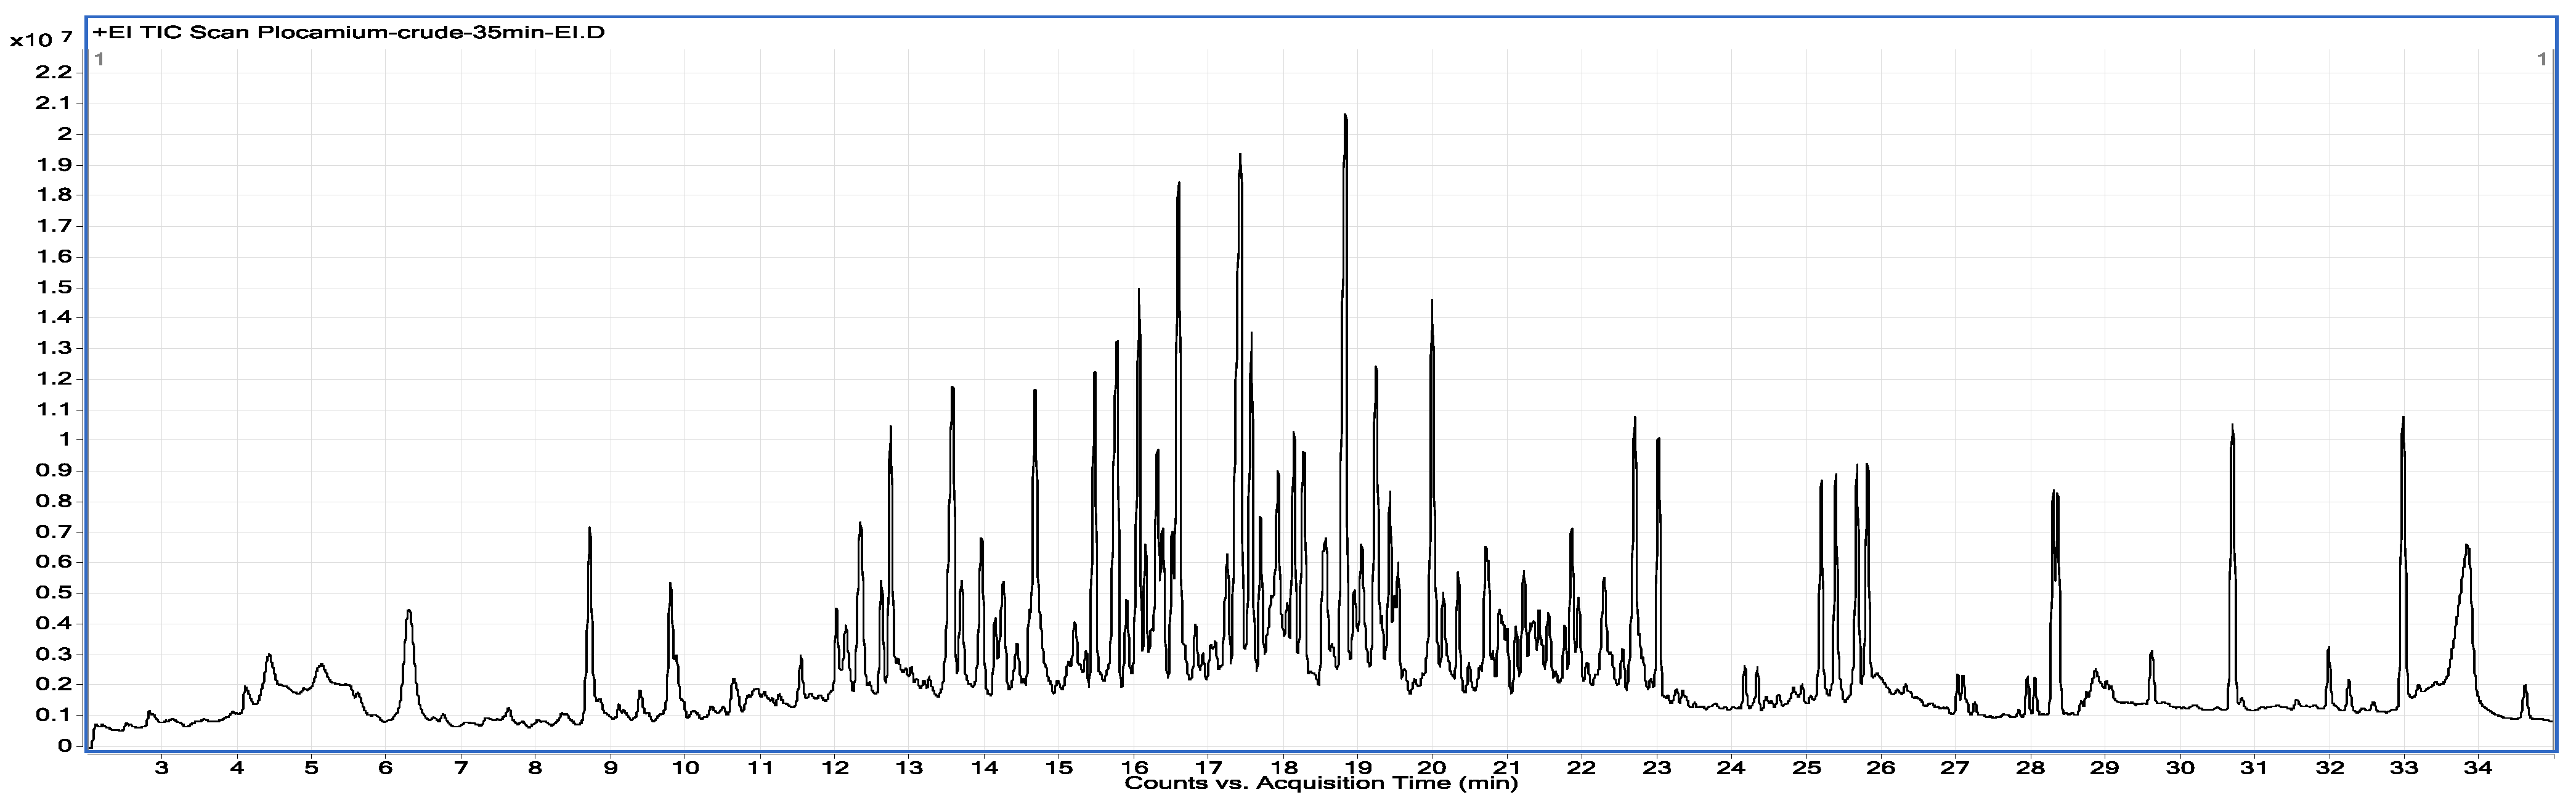Viewport: 2576px width, 800px height.
Task: Click the peak near 9.8 min
Action: click(x=670, y=584)
